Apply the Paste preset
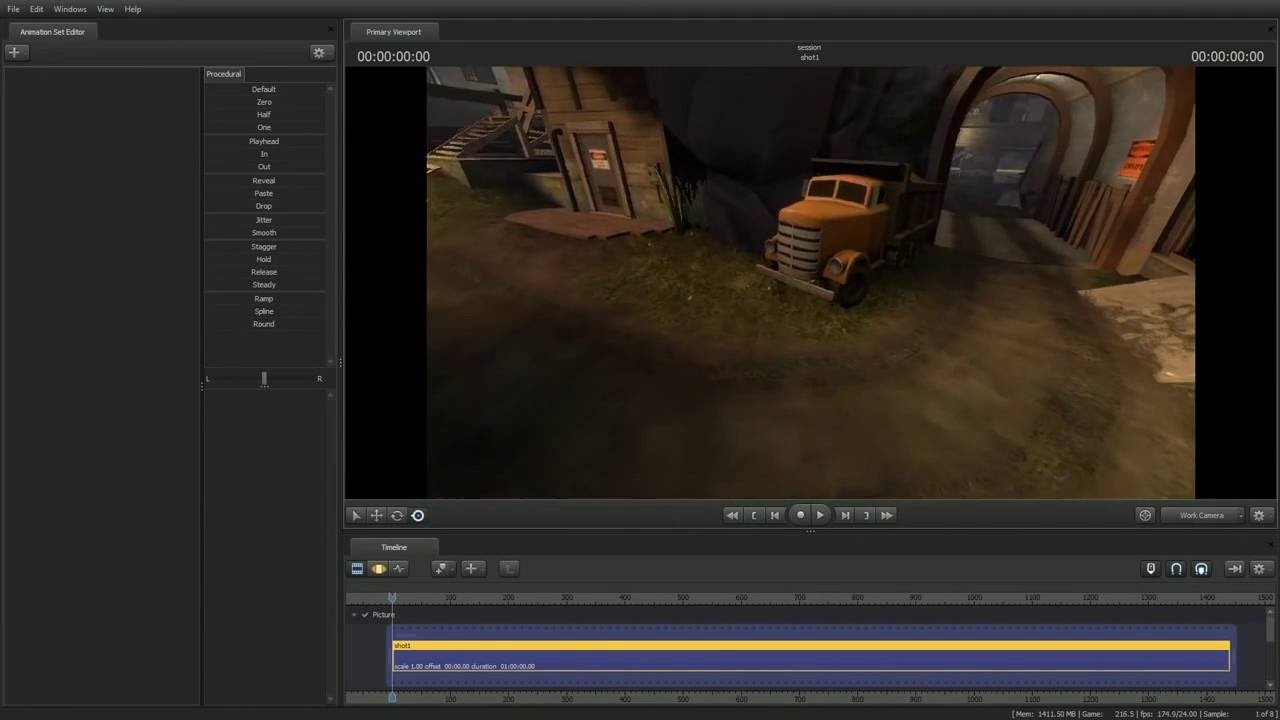Viewport: 1280px width, 720px height. 264,193
